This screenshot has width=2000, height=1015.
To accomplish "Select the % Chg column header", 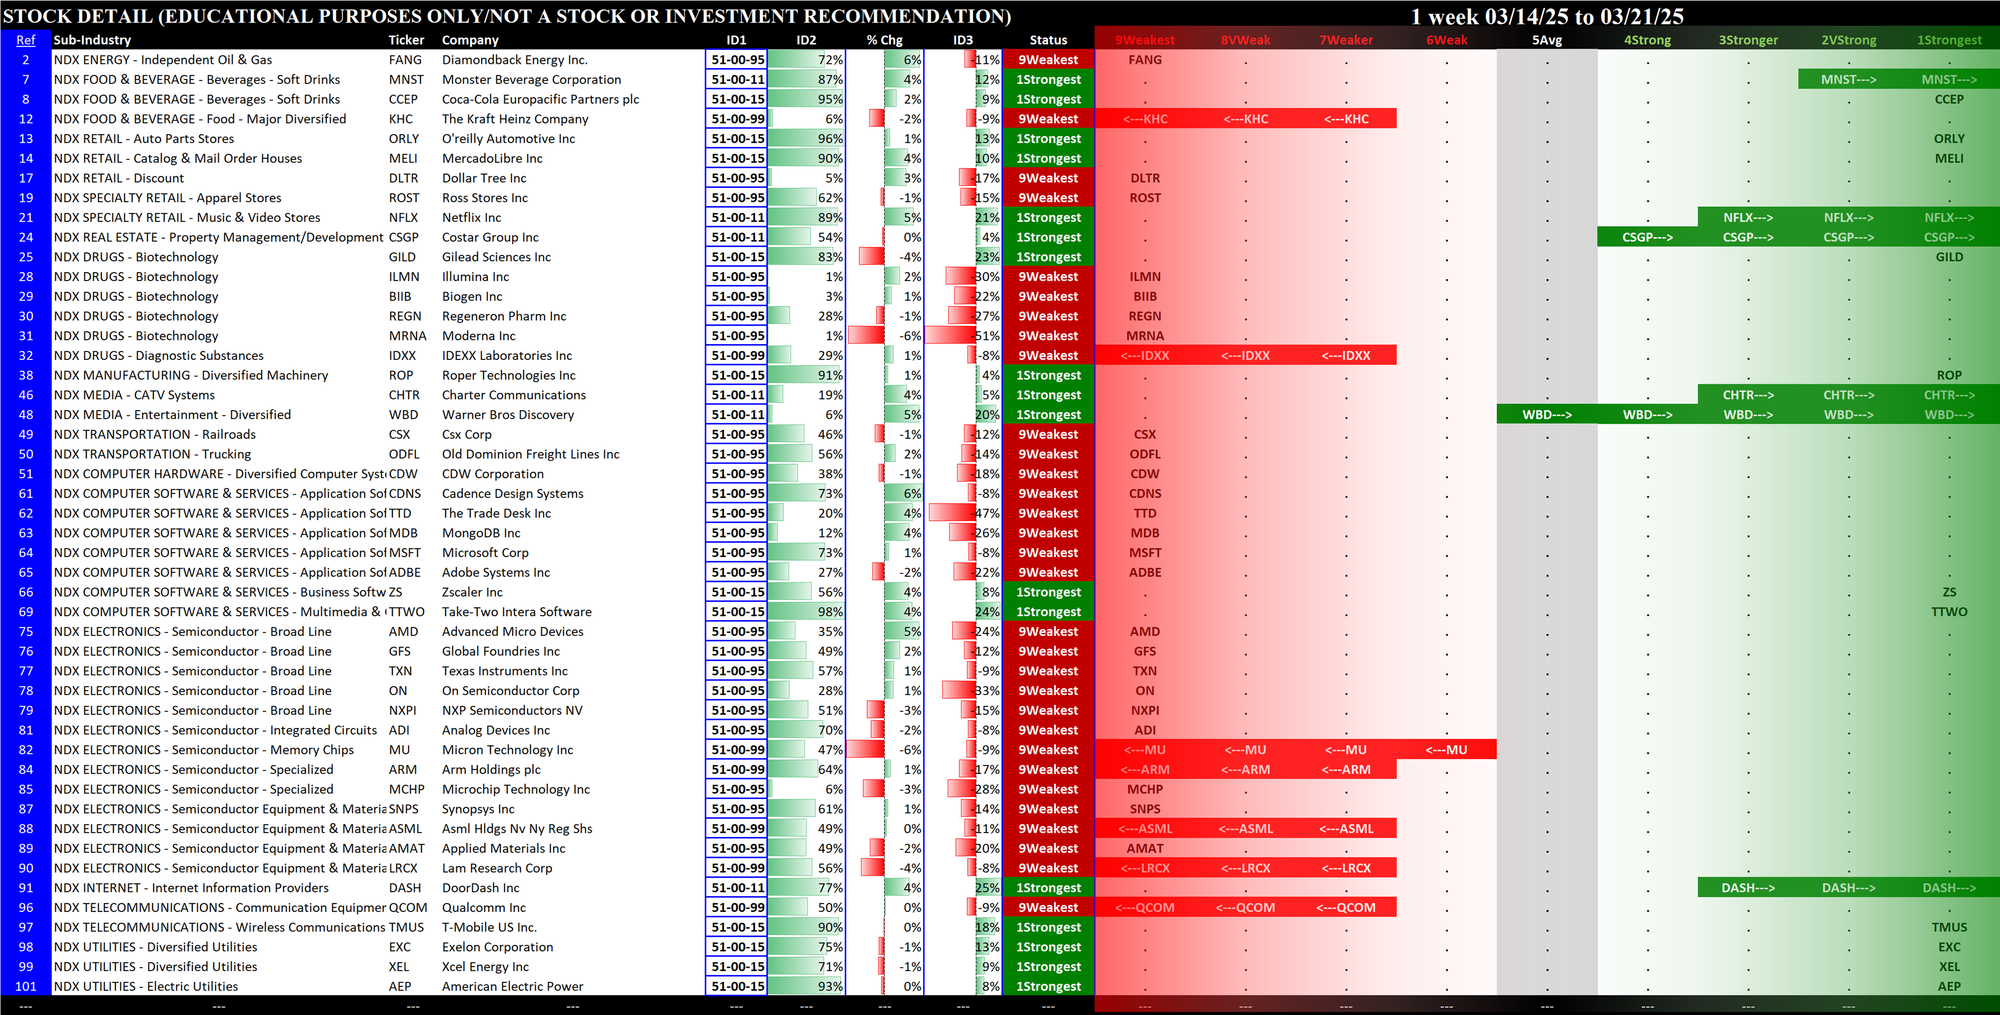I will [x=884, y=40].
